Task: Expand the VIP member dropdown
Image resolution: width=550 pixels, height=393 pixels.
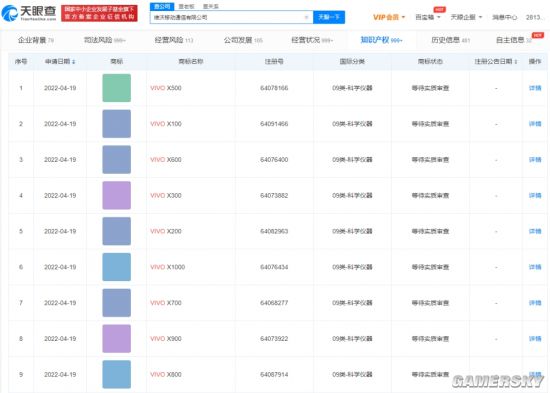Action: (x=389, y=17)
